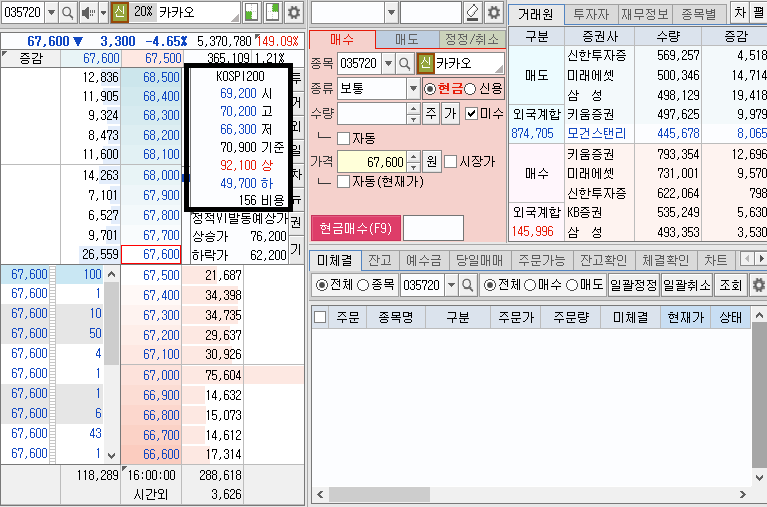Click the 신 badge in the order panel
The width and height of the screenshot is (767, 507).
426,64
